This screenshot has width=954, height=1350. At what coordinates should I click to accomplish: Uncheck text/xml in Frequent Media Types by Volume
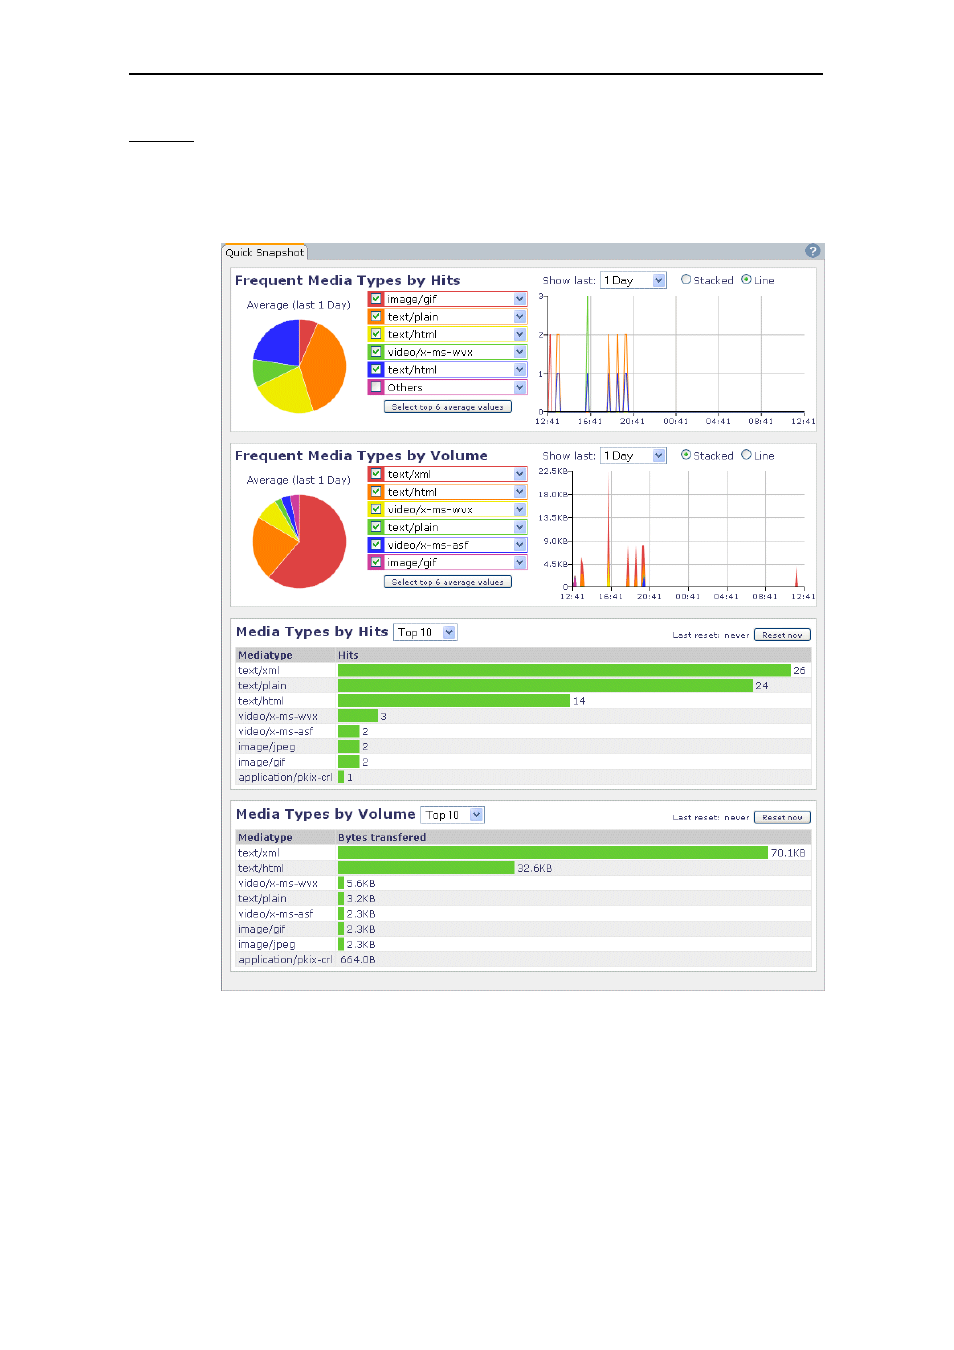[376, 474]
